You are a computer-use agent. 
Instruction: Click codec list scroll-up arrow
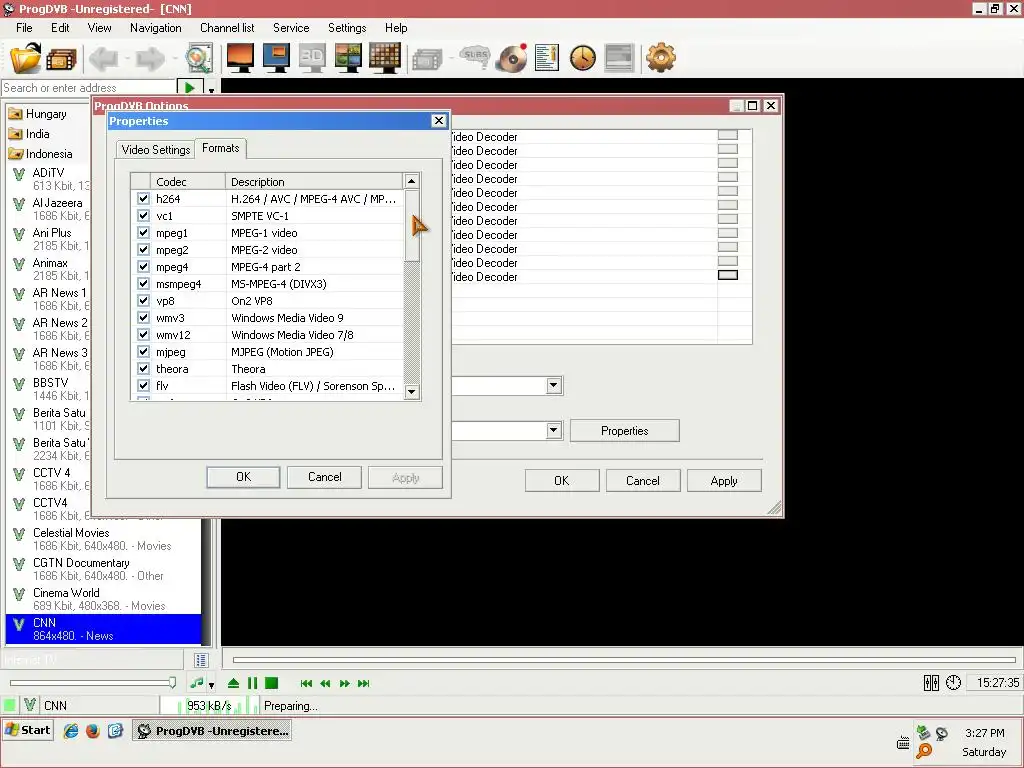411,181
